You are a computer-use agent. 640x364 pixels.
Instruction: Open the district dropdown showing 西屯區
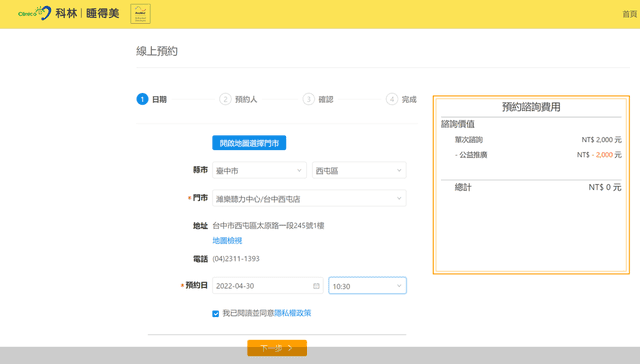tap(359, 170)
